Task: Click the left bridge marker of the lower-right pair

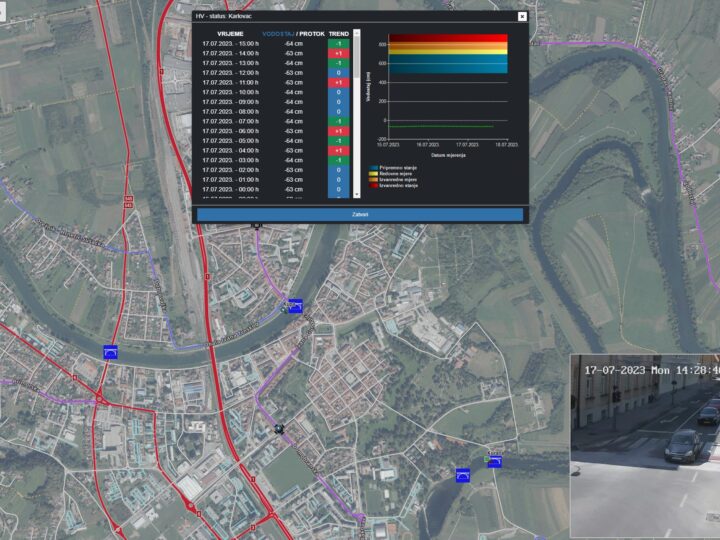Action: click(x=463, y=474)
